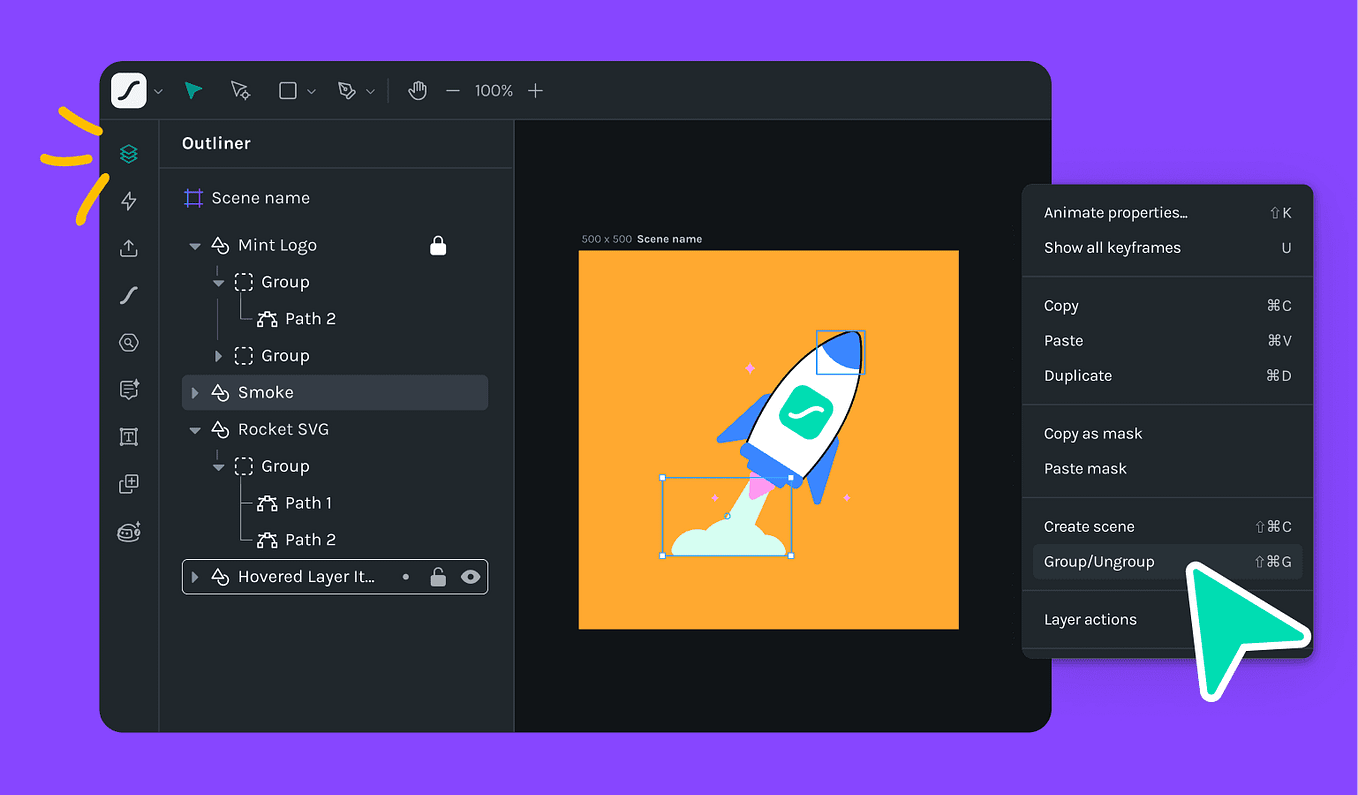Screen dimensions: 1358x795
Task: Select the node selection tool
Action: coord(240,90)
